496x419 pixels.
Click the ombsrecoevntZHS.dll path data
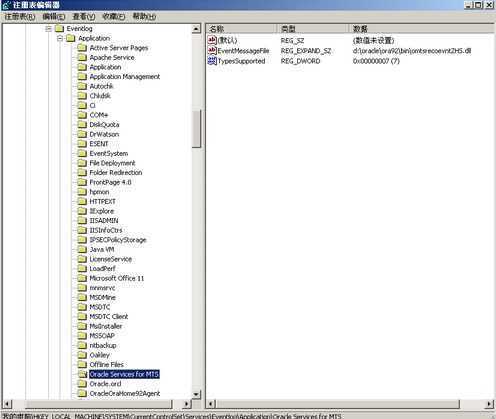412,51
